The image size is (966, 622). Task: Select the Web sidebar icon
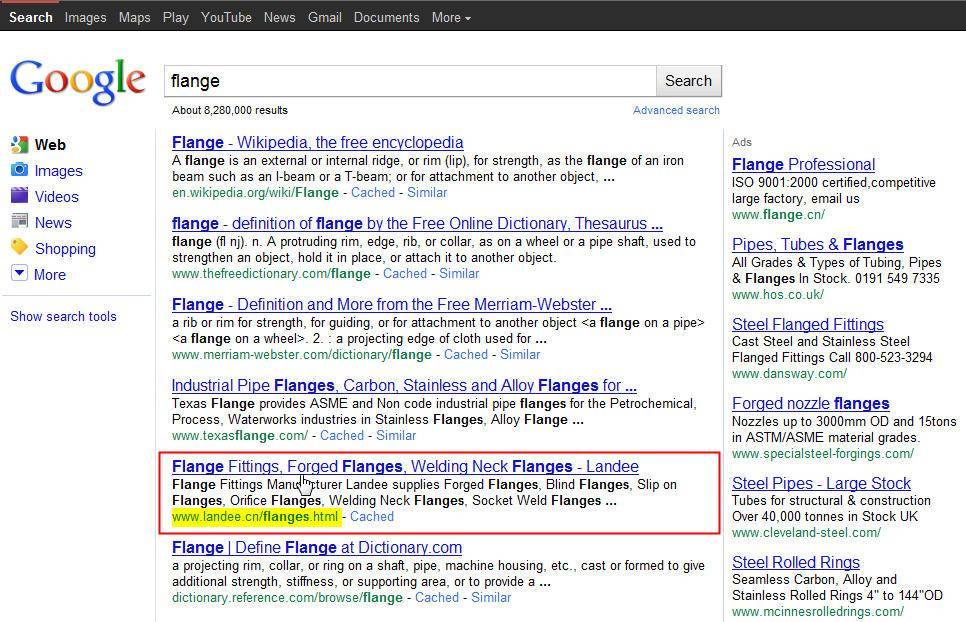[x=19, y=145]
